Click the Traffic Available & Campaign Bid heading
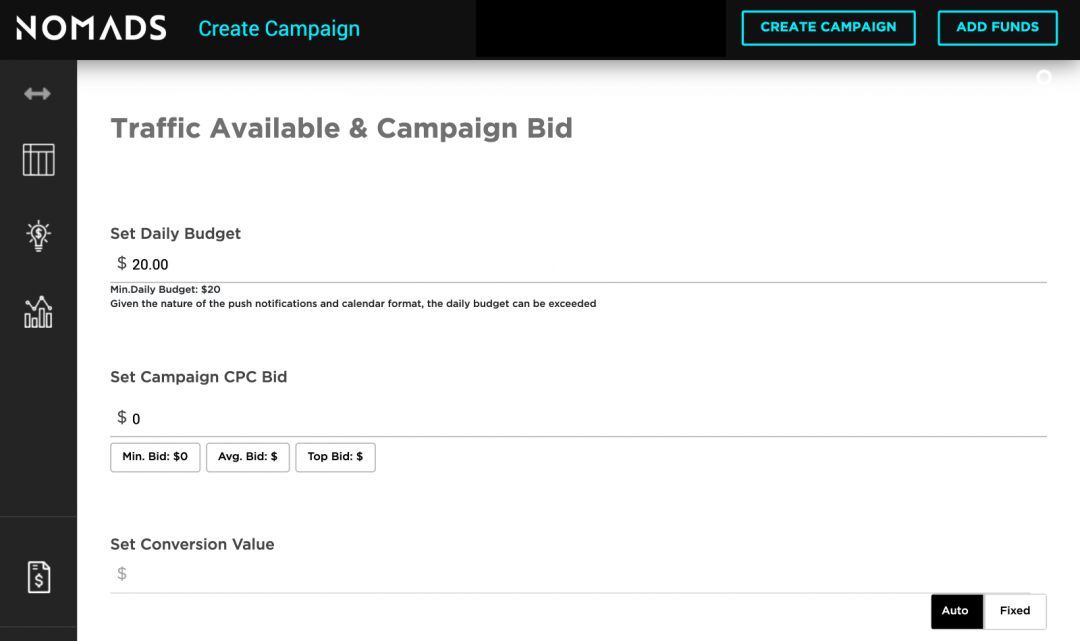This screenshot has width=1080, height=641. [341, 128]
